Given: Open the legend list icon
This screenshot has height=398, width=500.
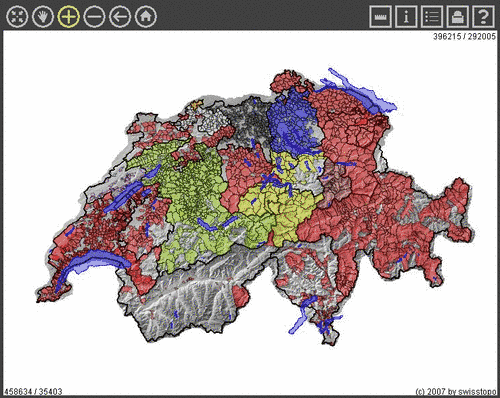Looking at the screenshot, I should point(432,16).
